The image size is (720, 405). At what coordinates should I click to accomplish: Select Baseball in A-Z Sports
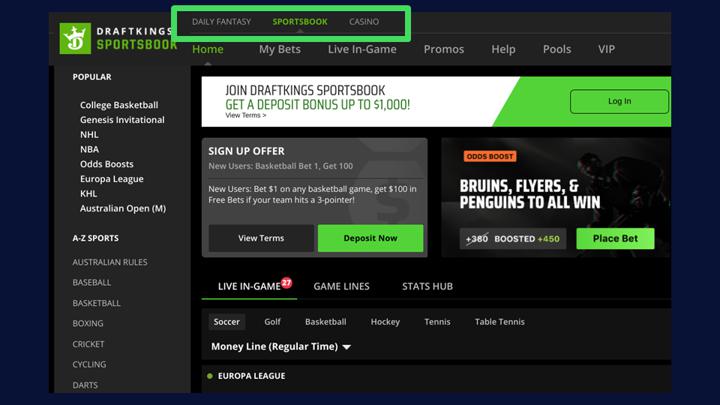91,282
